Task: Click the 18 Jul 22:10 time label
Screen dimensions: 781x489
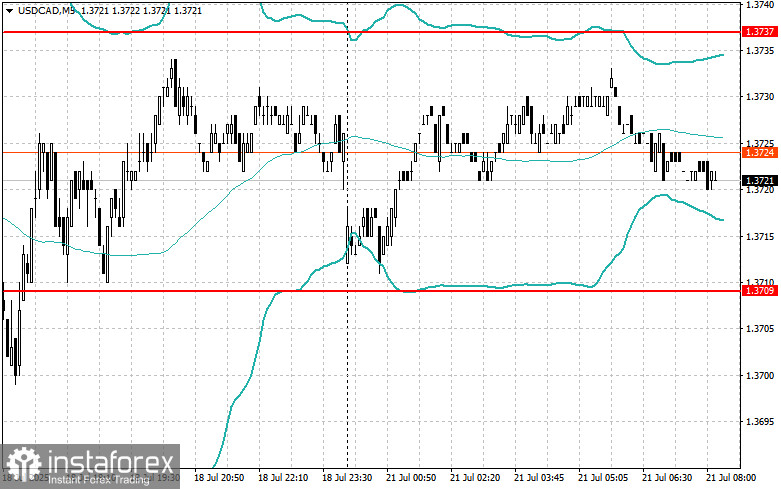Action: [283, 478]
